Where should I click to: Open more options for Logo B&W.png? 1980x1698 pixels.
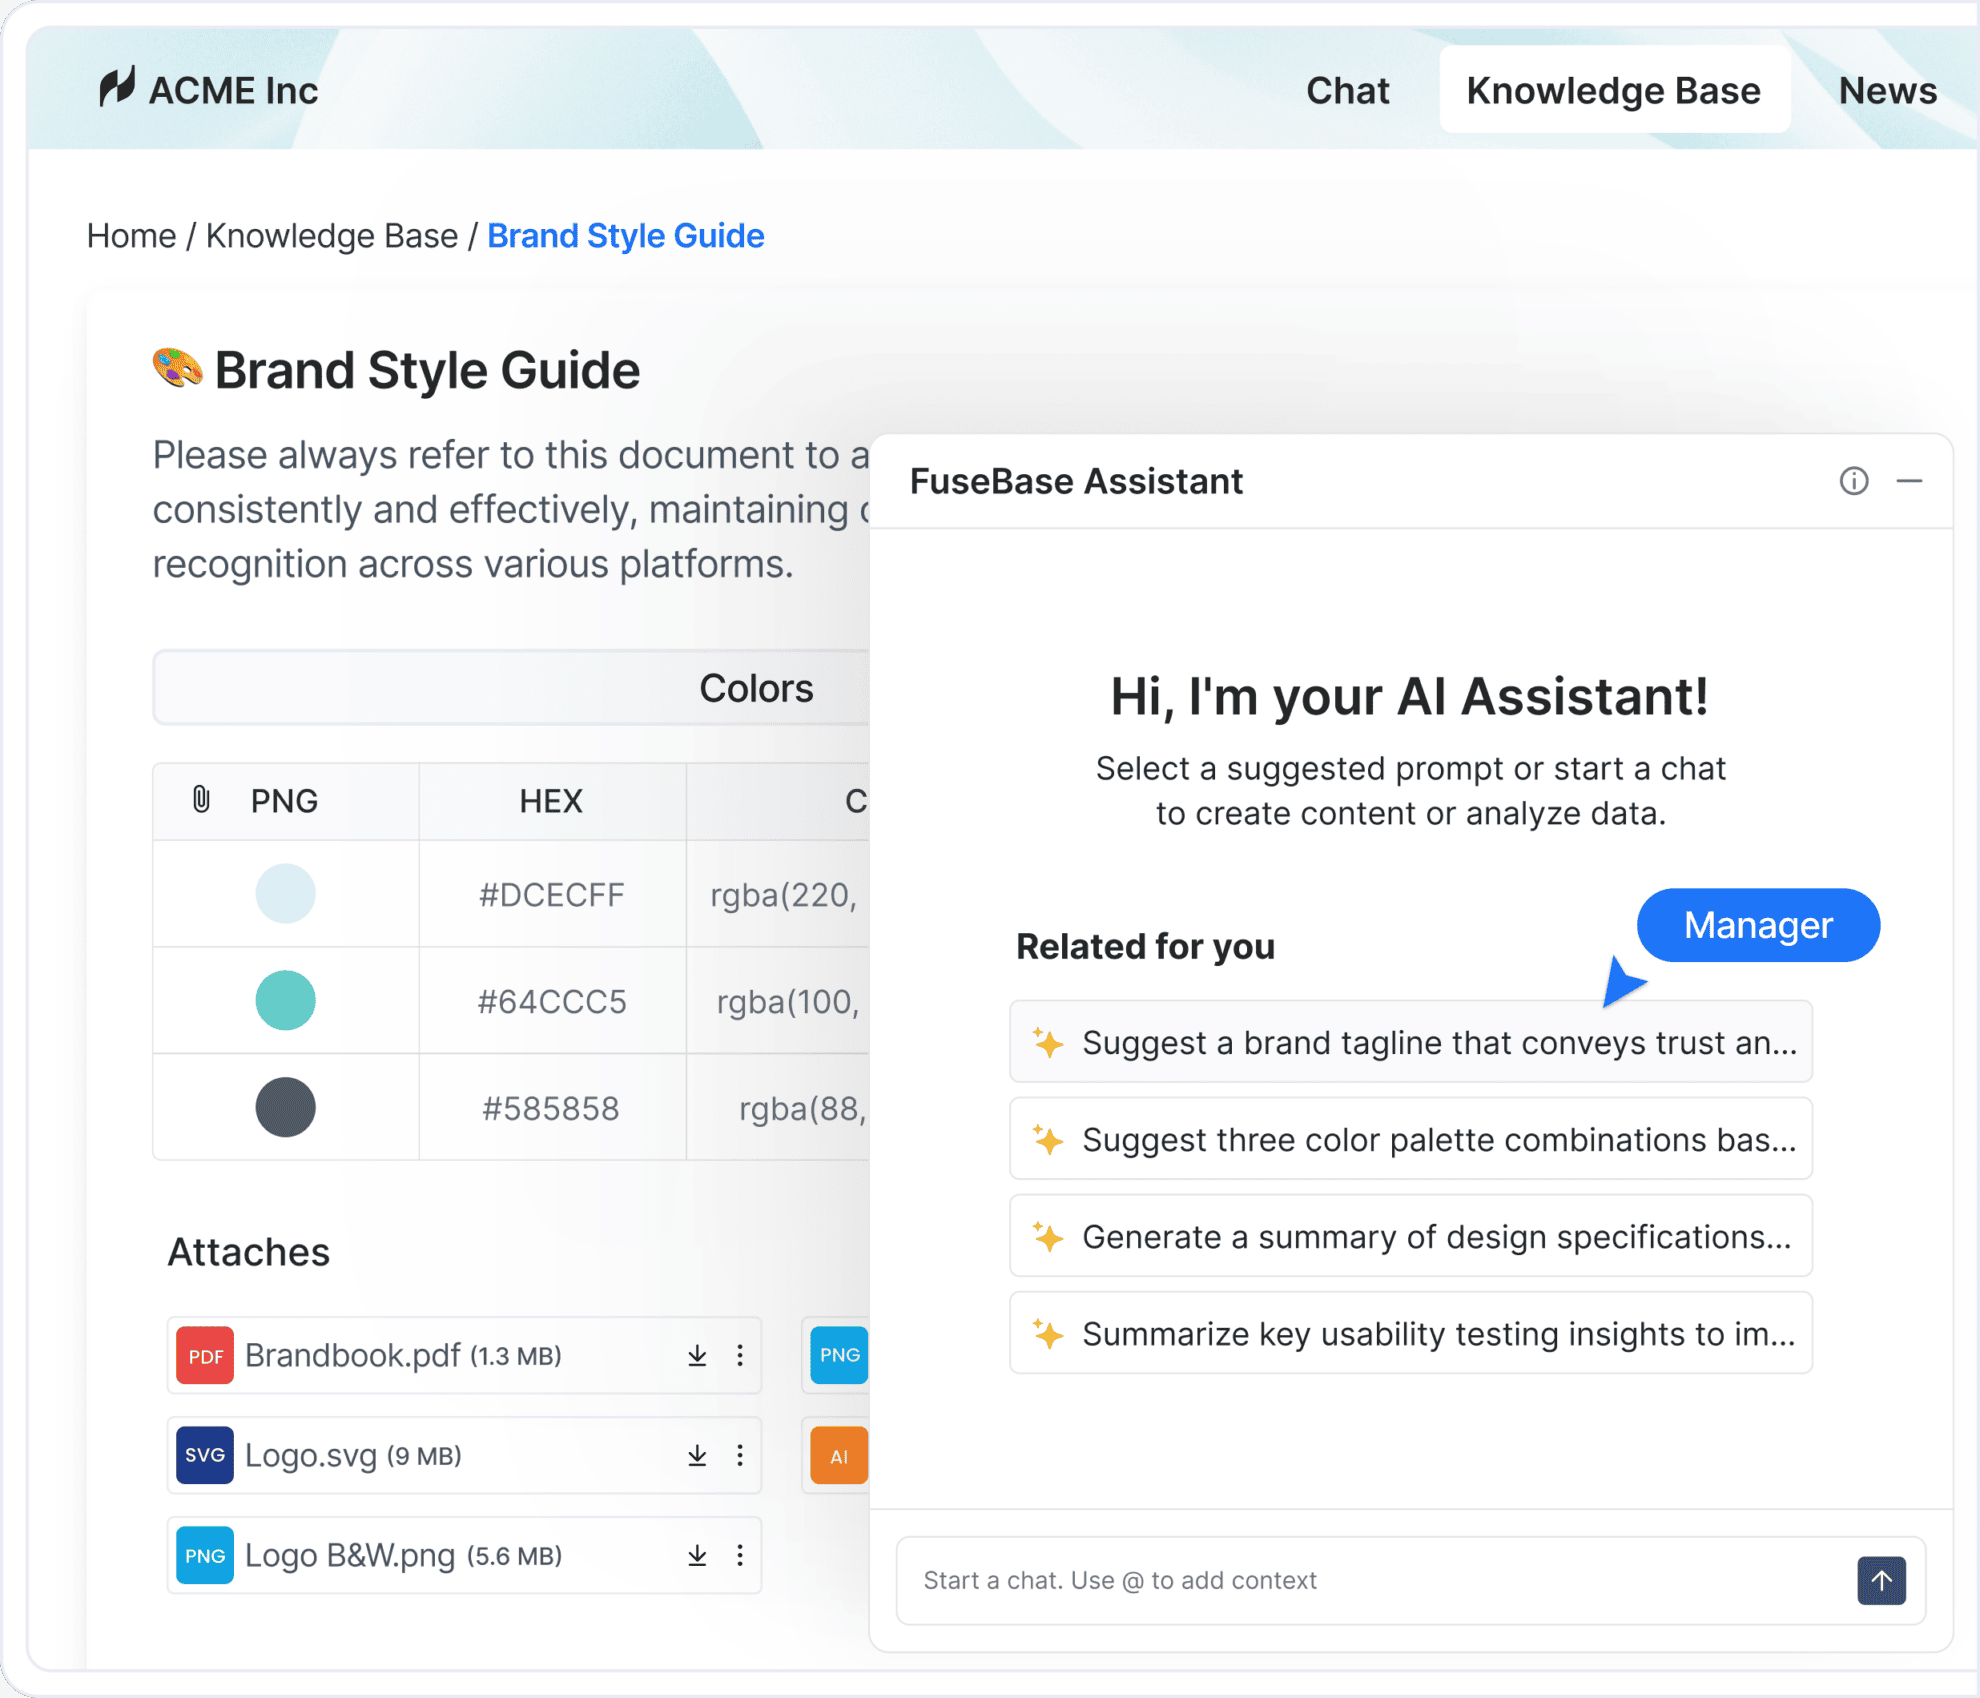(x=740, y=1555)
